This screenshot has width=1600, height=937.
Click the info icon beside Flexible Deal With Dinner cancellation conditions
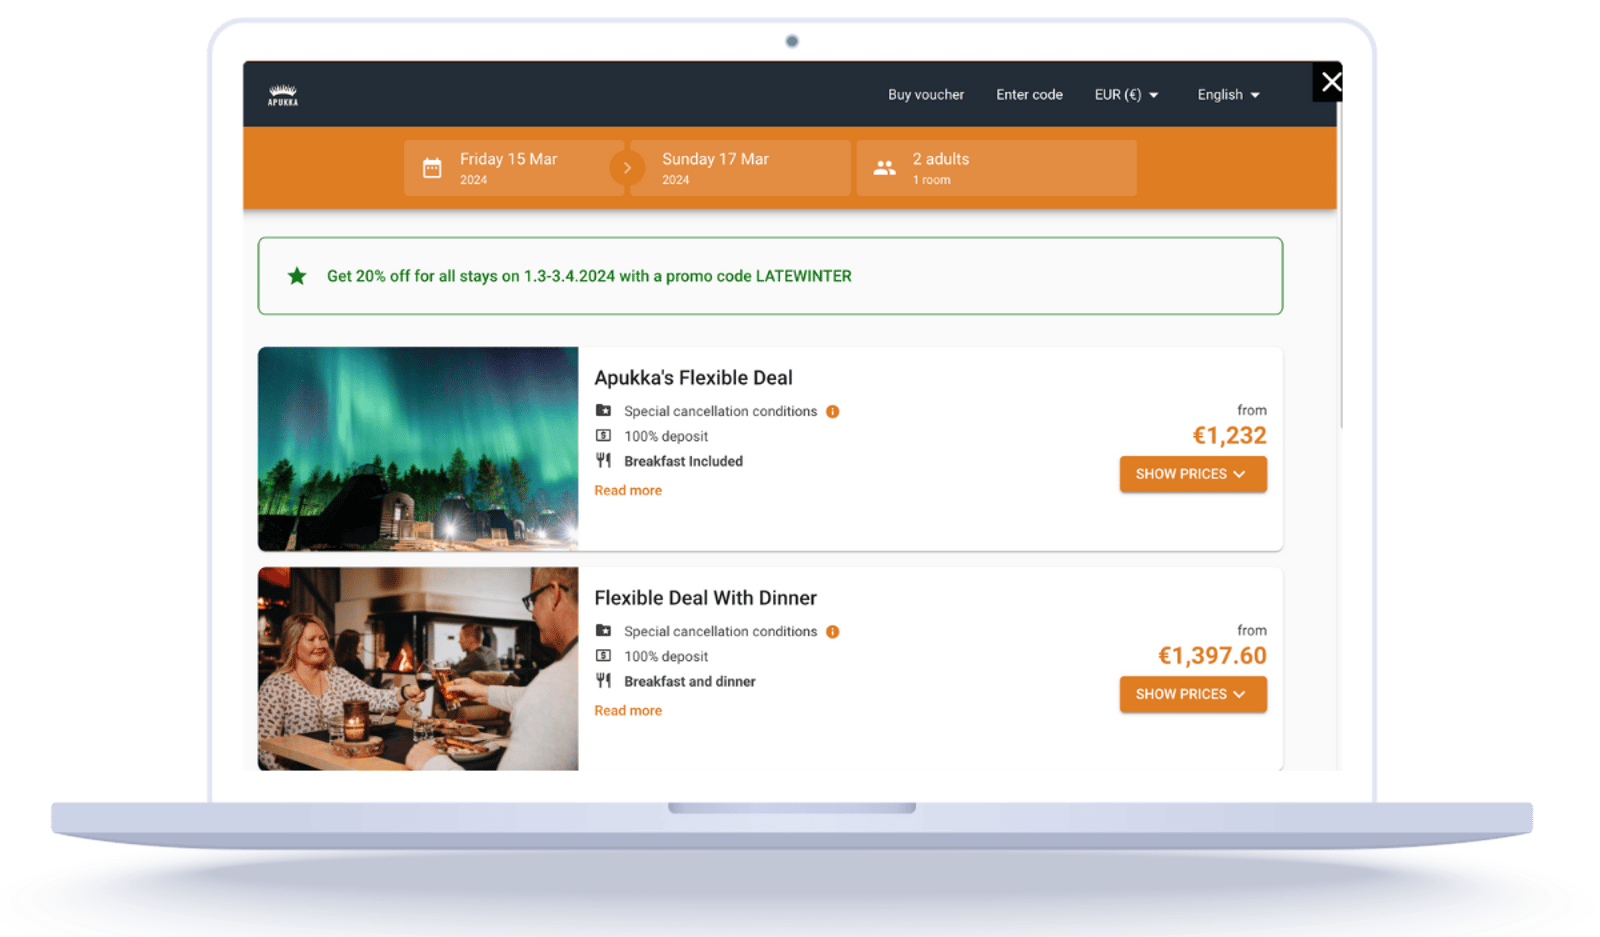[832, 631]
